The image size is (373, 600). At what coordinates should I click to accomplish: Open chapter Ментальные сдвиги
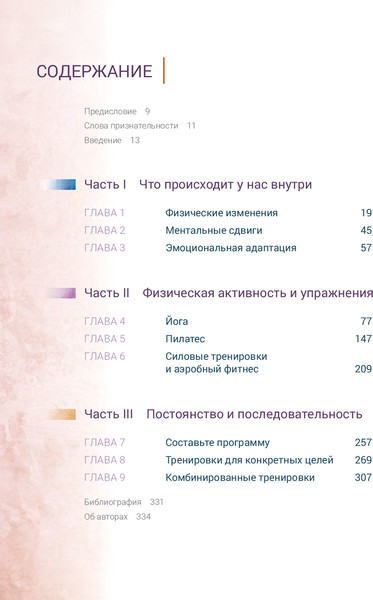[x=214, y=230]
